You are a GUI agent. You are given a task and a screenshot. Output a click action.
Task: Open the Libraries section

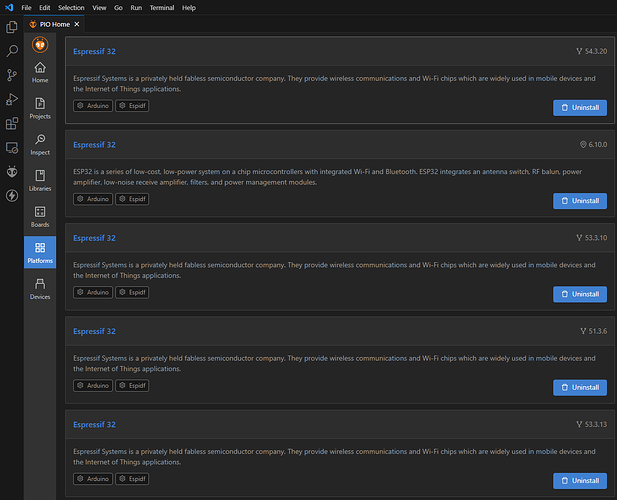(x=40, y=181)
